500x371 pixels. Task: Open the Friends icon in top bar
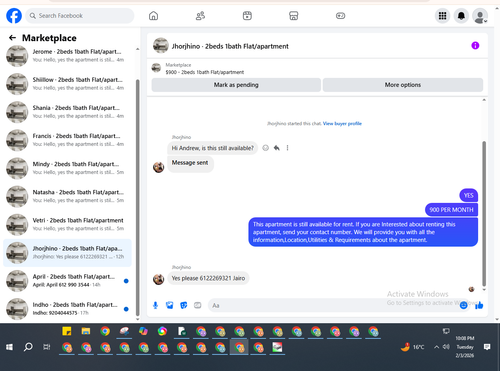click(200, 16)
